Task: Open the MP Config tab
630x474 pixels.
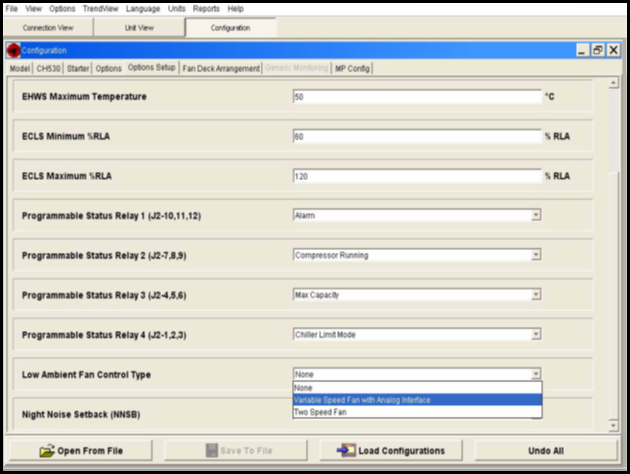Action: tap(352, 68)
